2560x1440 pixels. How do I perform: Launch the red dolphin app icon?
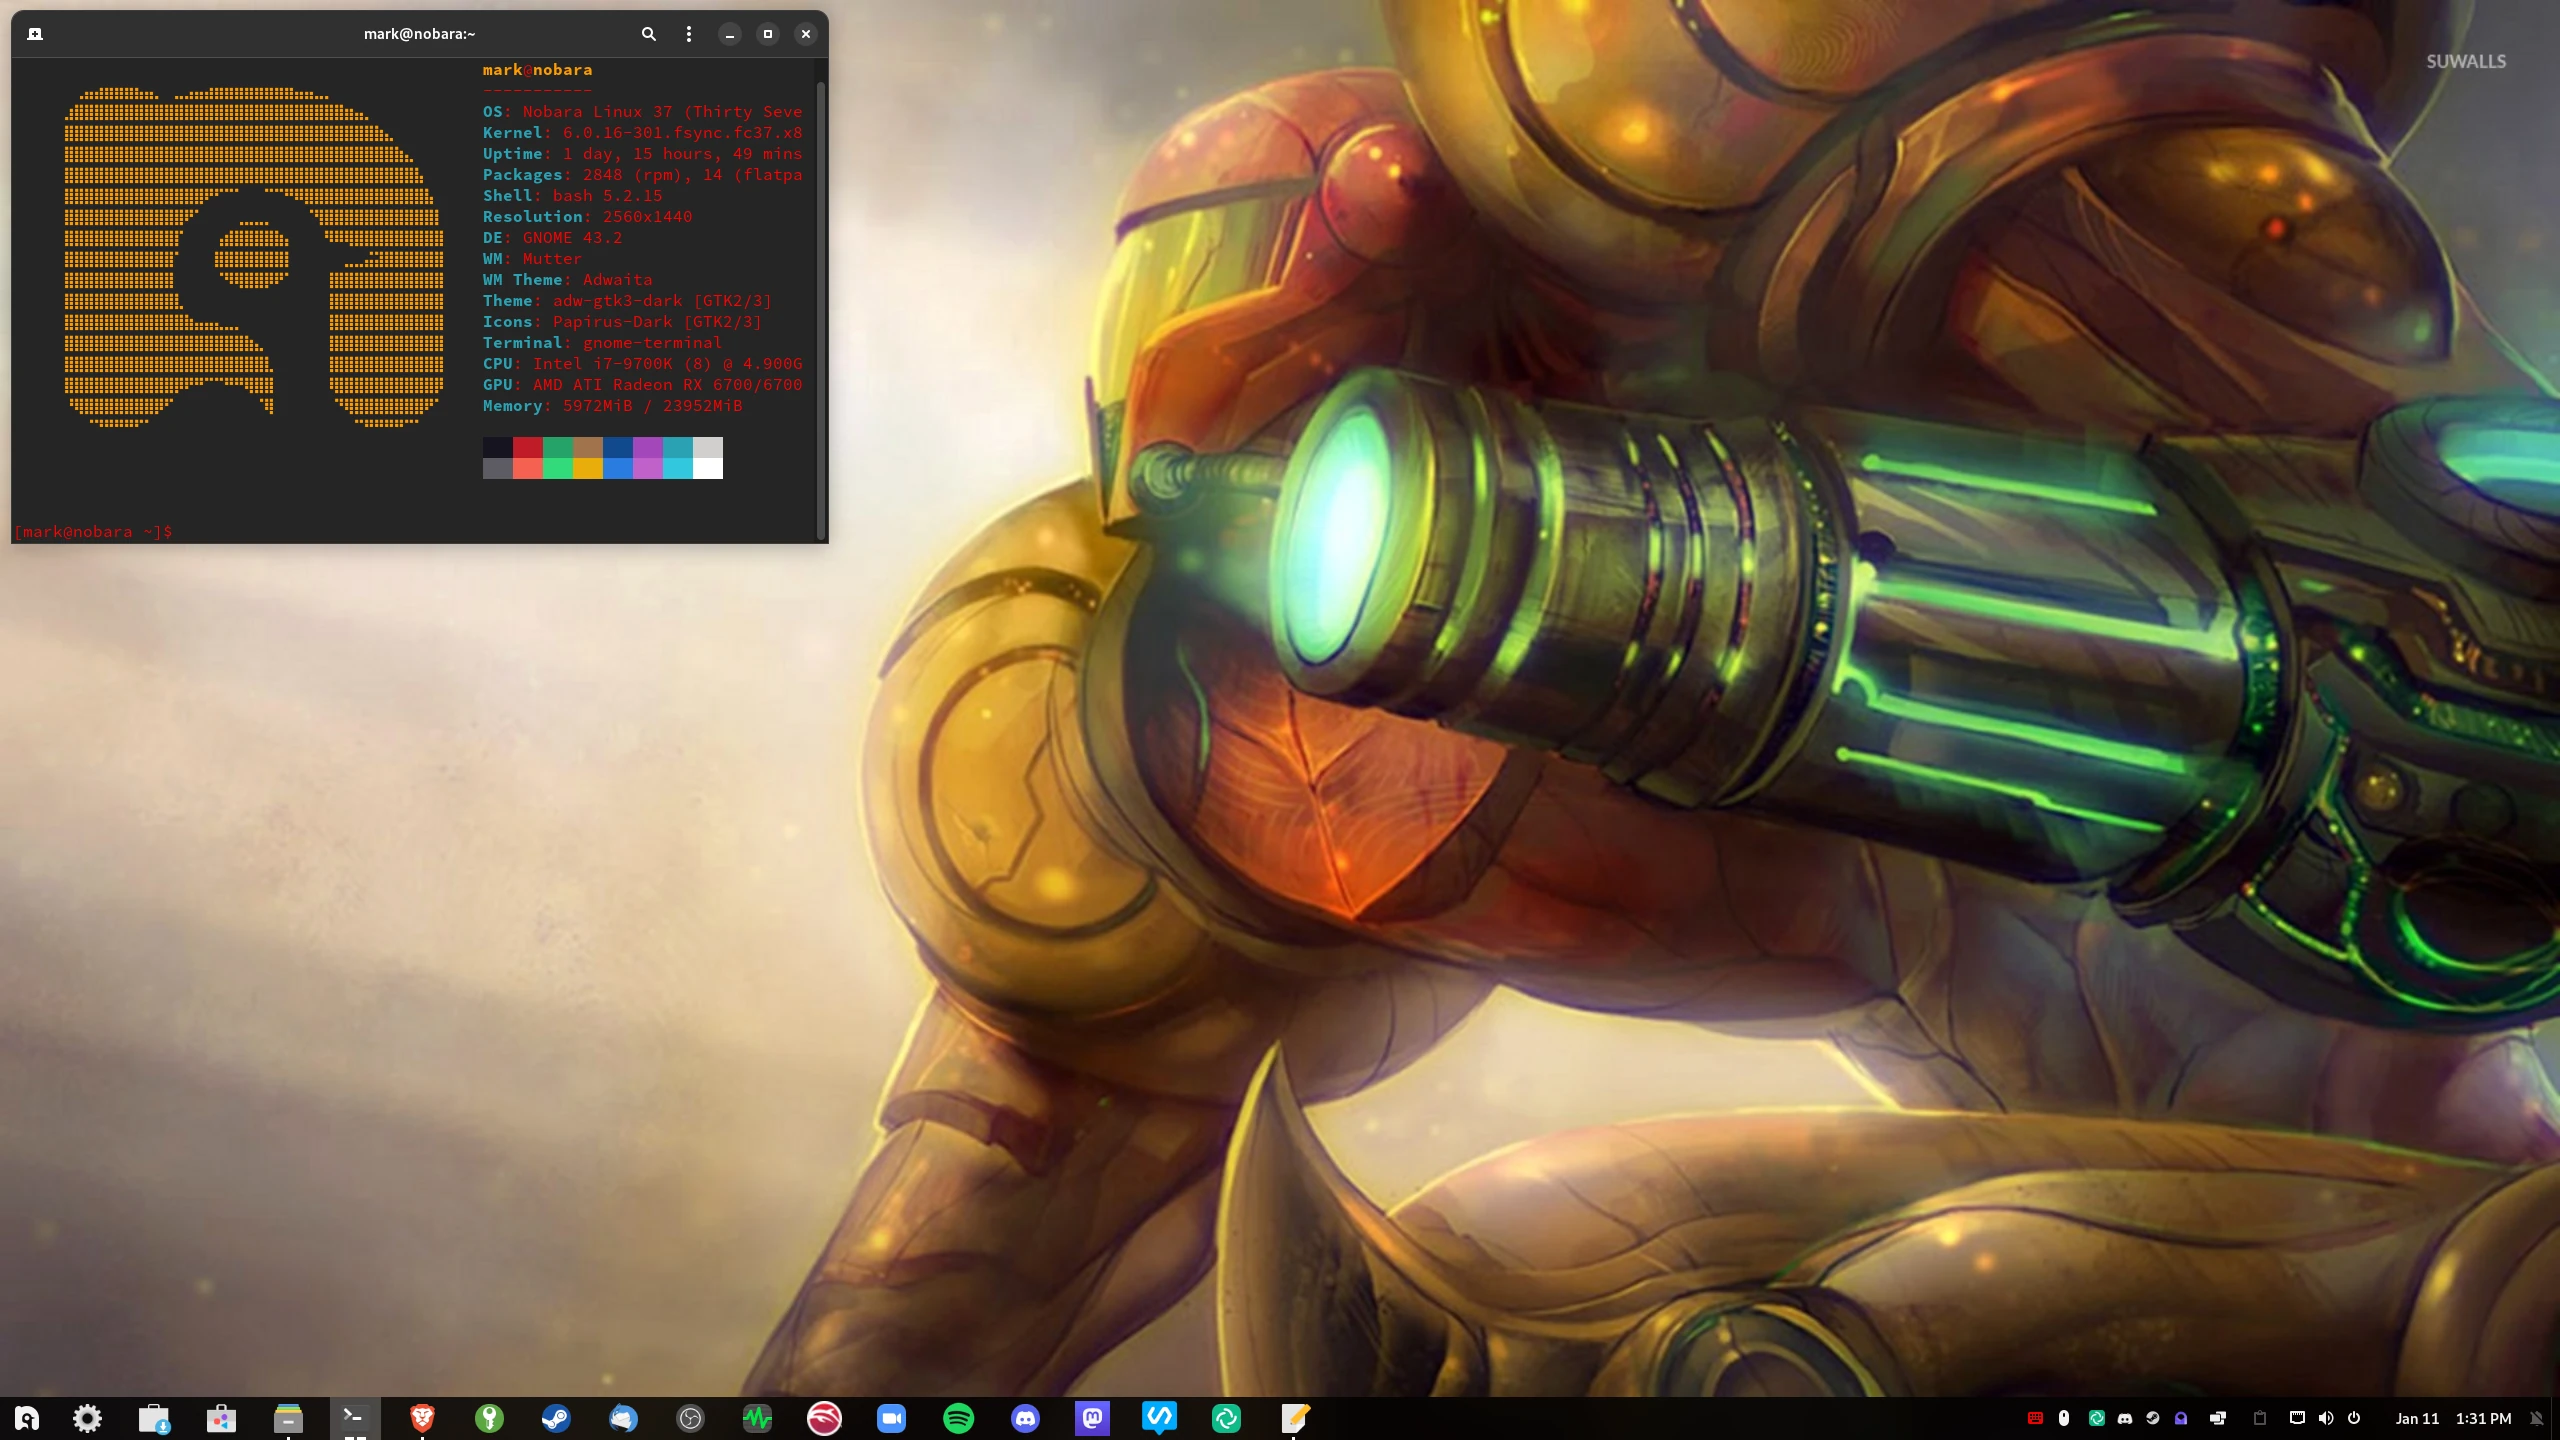(x=824, y=1418)
